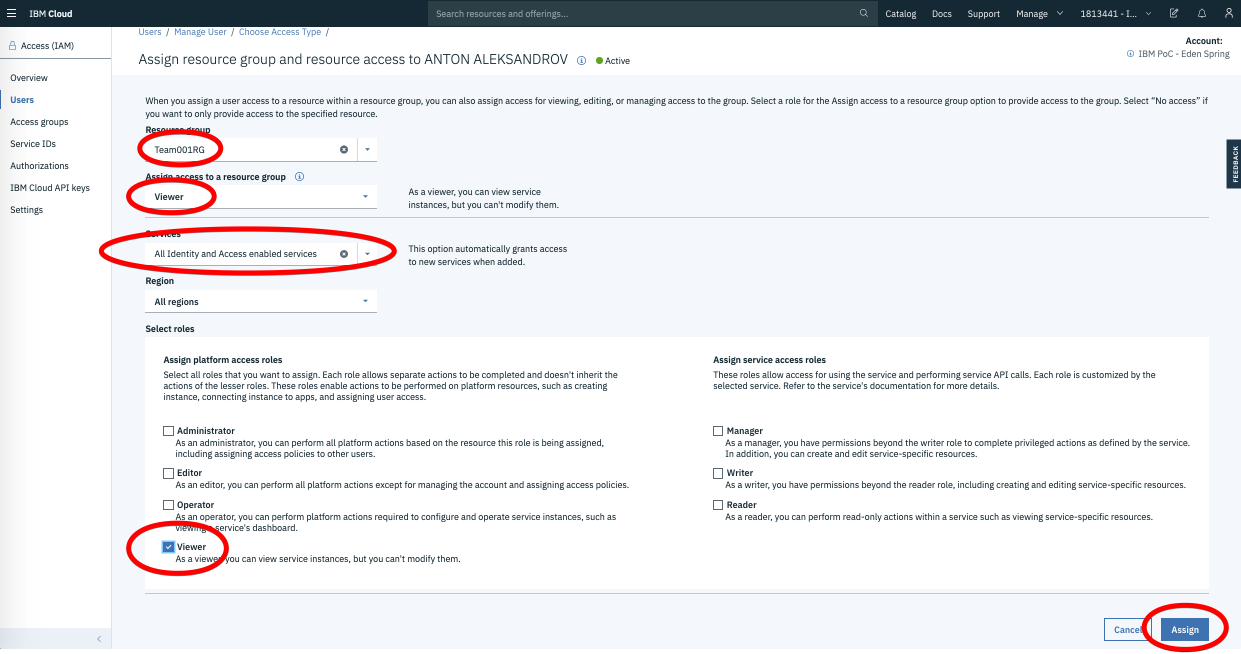Screen dimensions: 1241x654
Task: Click the info icon next to user name
Action: [x=581, y=60]
